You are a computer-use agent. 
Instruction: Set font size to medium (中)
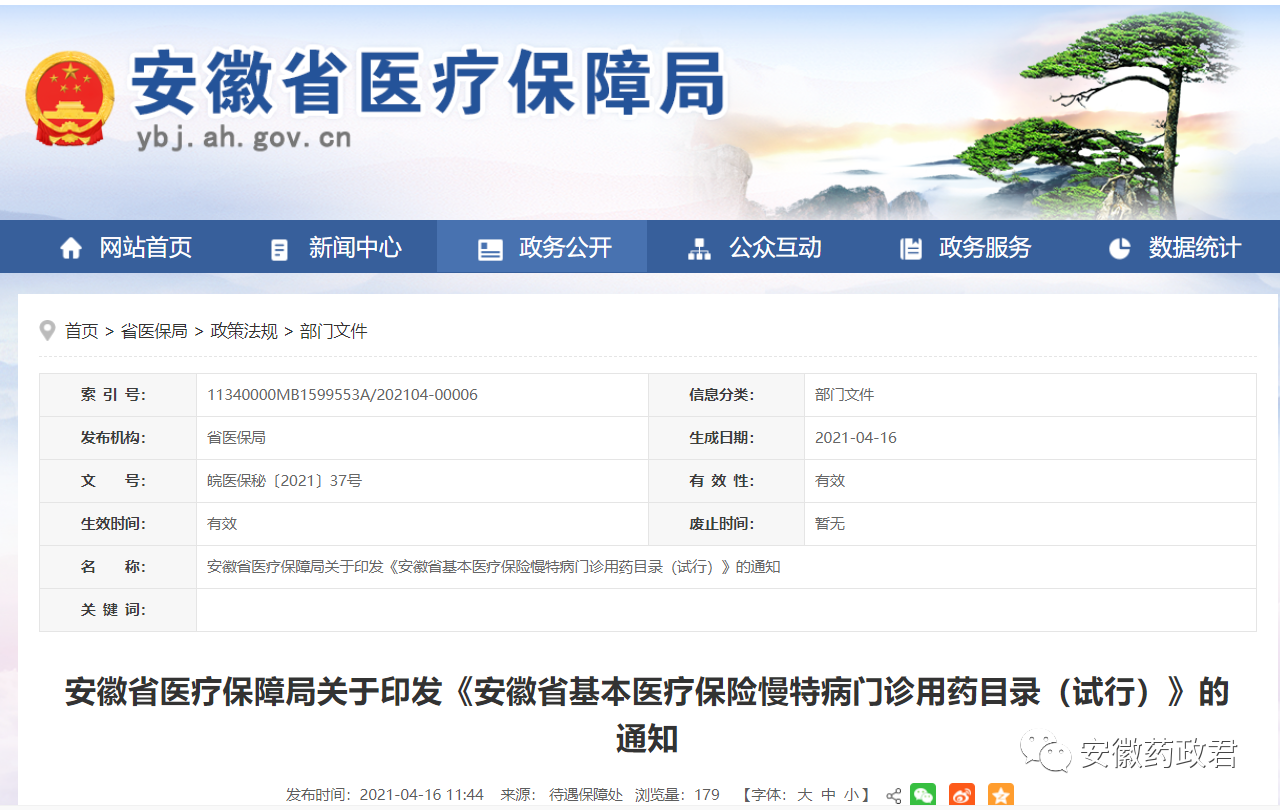pos(828,795)
